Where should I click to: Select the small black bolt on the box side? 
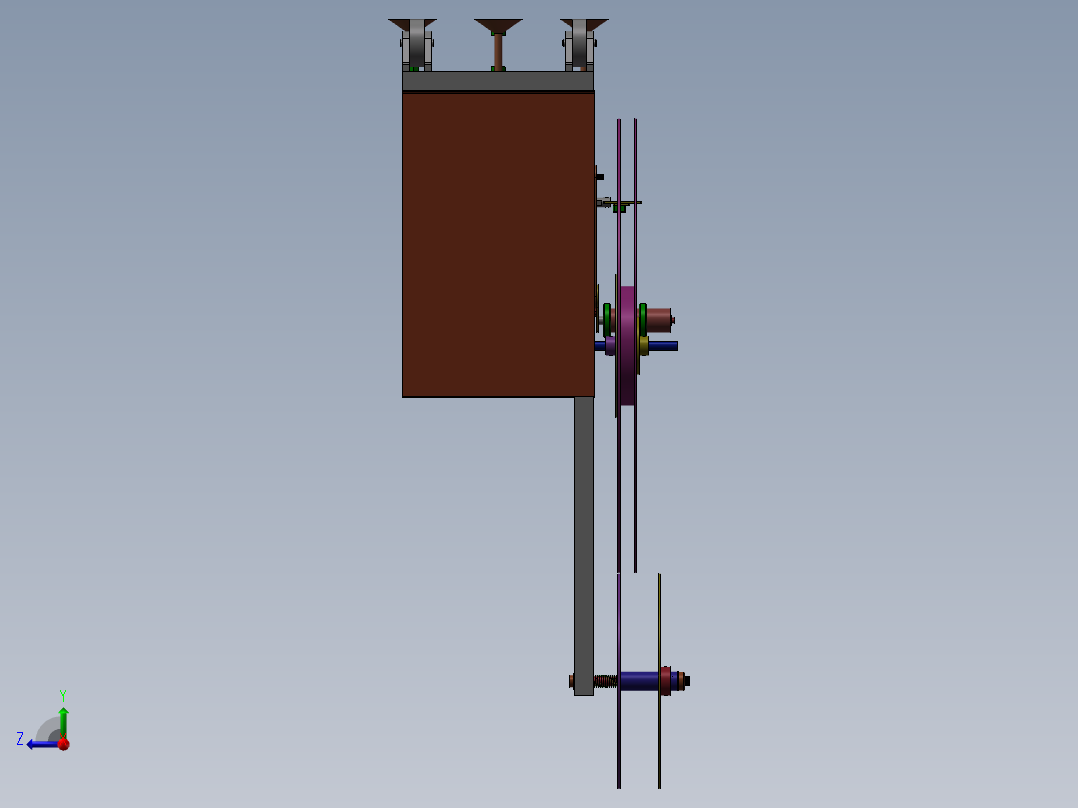[600, 177]
